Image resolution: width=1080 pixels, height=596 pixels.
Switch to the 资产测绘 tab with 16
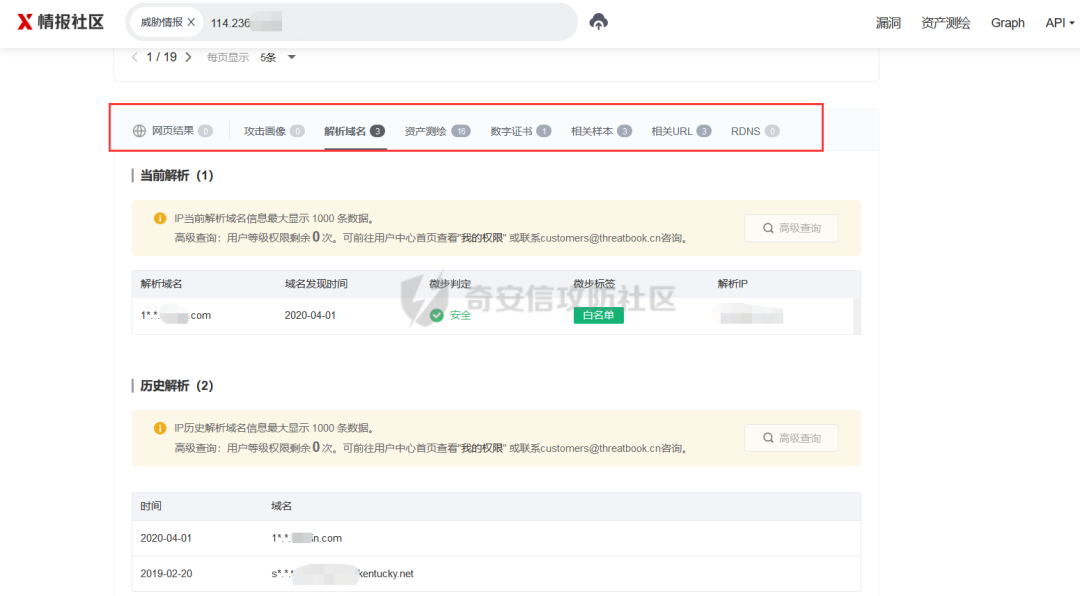point(437,131)
